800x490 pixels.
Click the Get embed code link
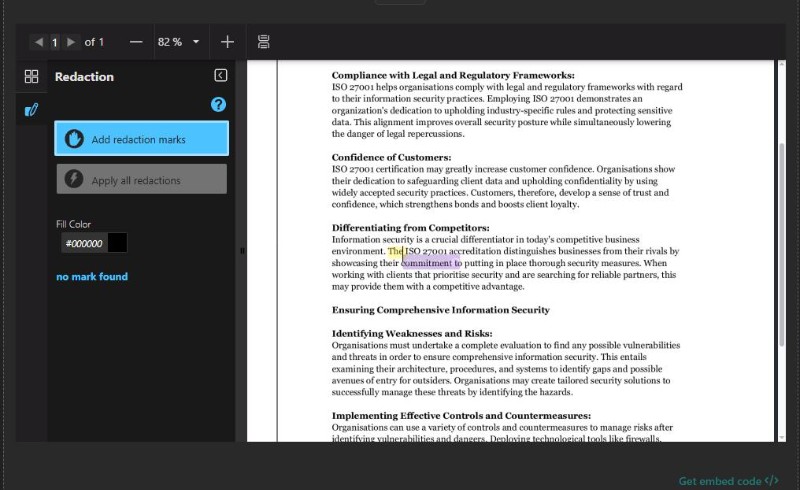[x=727, y=481]
